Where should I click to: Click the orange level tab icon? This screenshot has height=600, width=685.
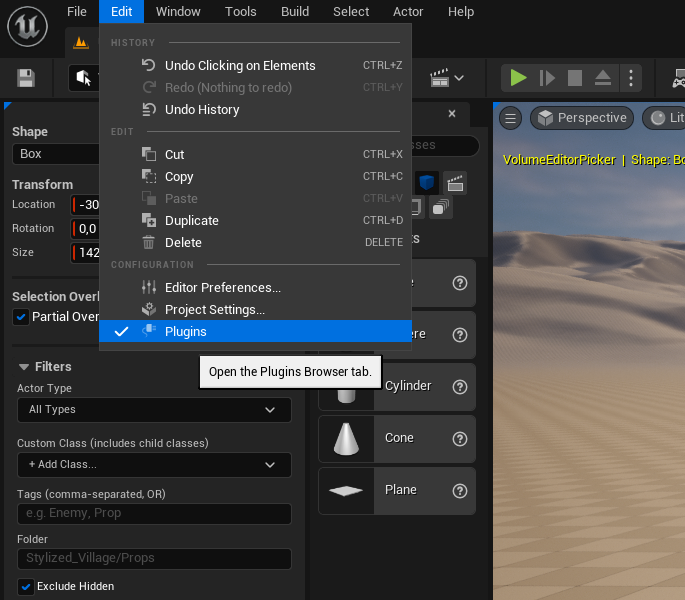81,42
